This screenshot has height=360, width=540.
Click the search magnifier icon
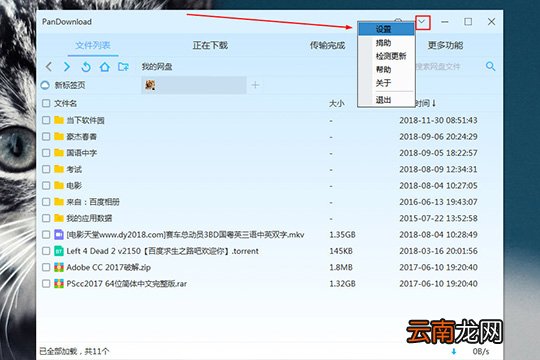click(490, 66)
